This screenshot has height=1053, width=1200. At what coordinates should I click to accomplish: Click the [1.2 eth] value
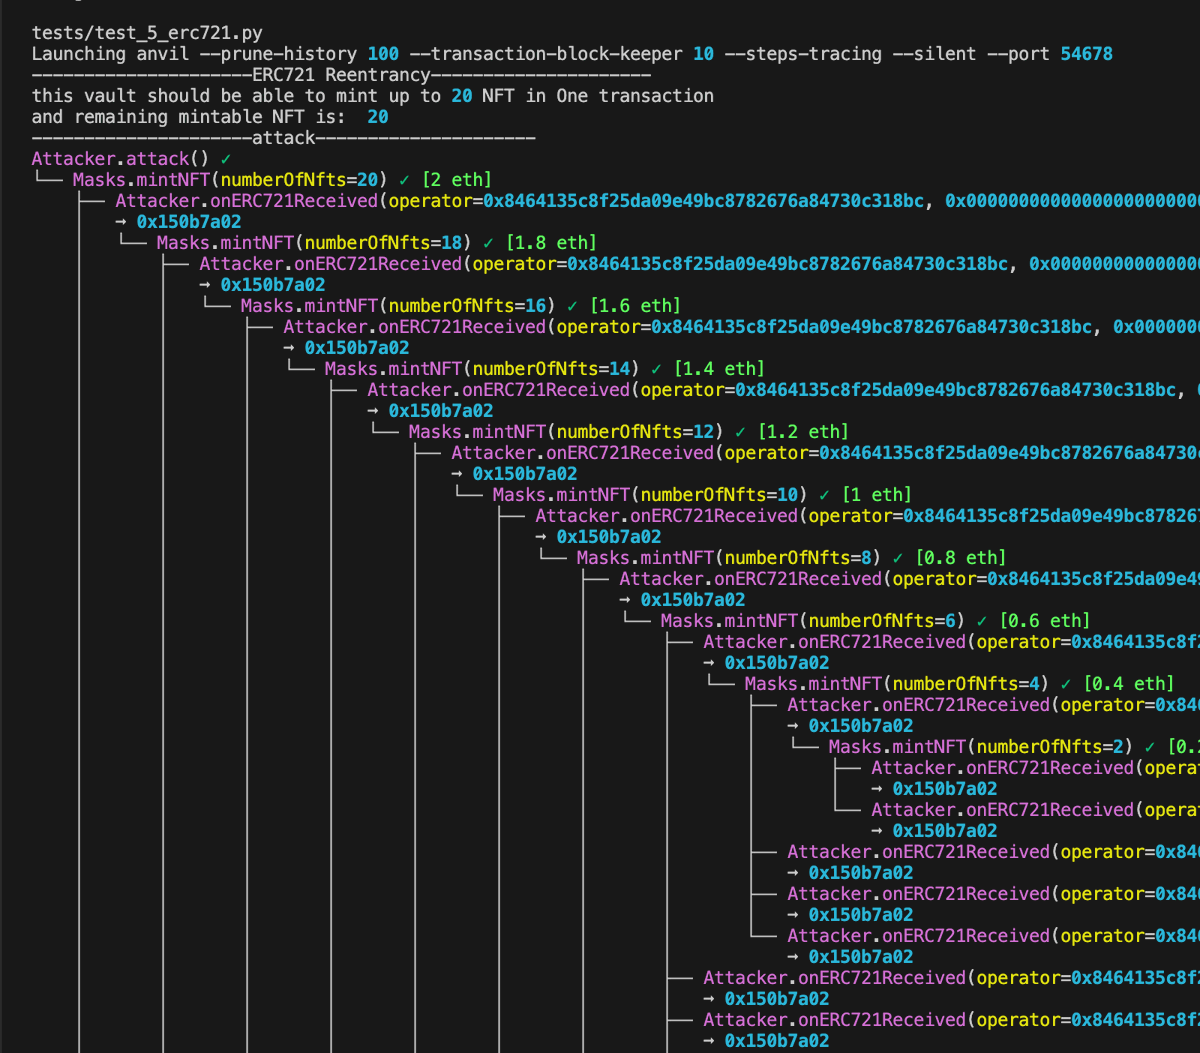(803, 432)
